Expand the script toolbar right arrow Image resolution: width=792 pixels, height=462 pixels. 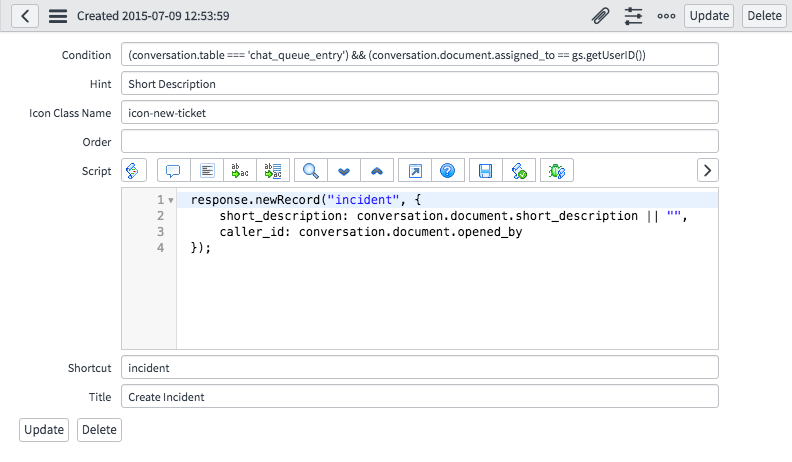pyautogui.click(x=708, y=171)
